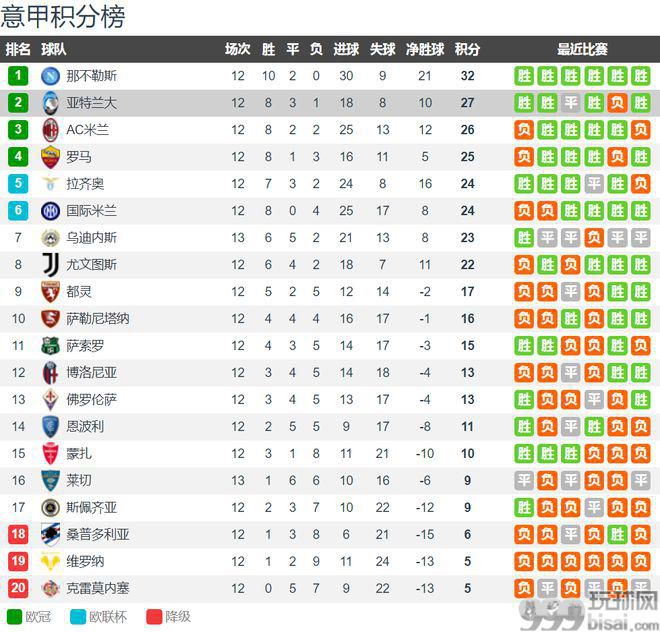Open the 国际米兰 team link
The height and width of the screenshot is (632, 660).
click(91, 211)
